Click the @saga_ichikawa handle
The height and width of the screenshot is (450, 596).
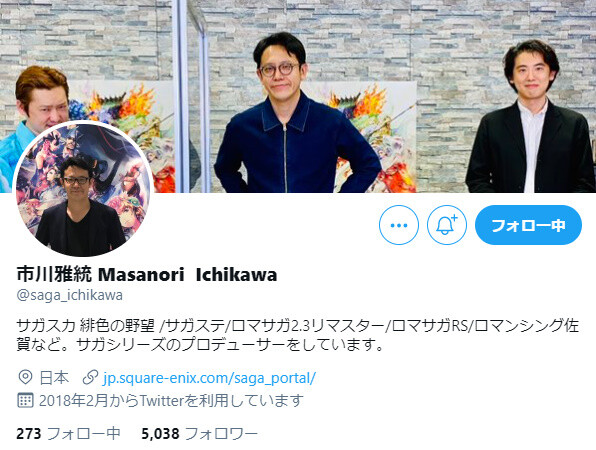tap(70, 295)
